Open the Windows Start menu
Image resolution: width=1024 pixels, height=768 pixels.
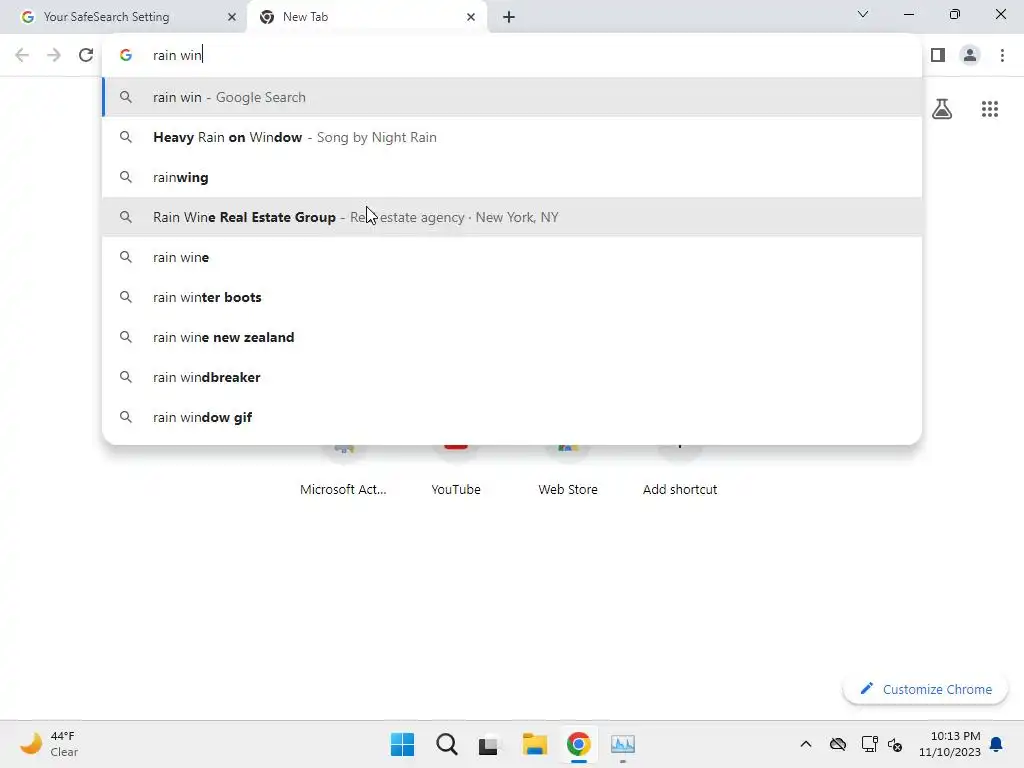(x=402, y=744)
